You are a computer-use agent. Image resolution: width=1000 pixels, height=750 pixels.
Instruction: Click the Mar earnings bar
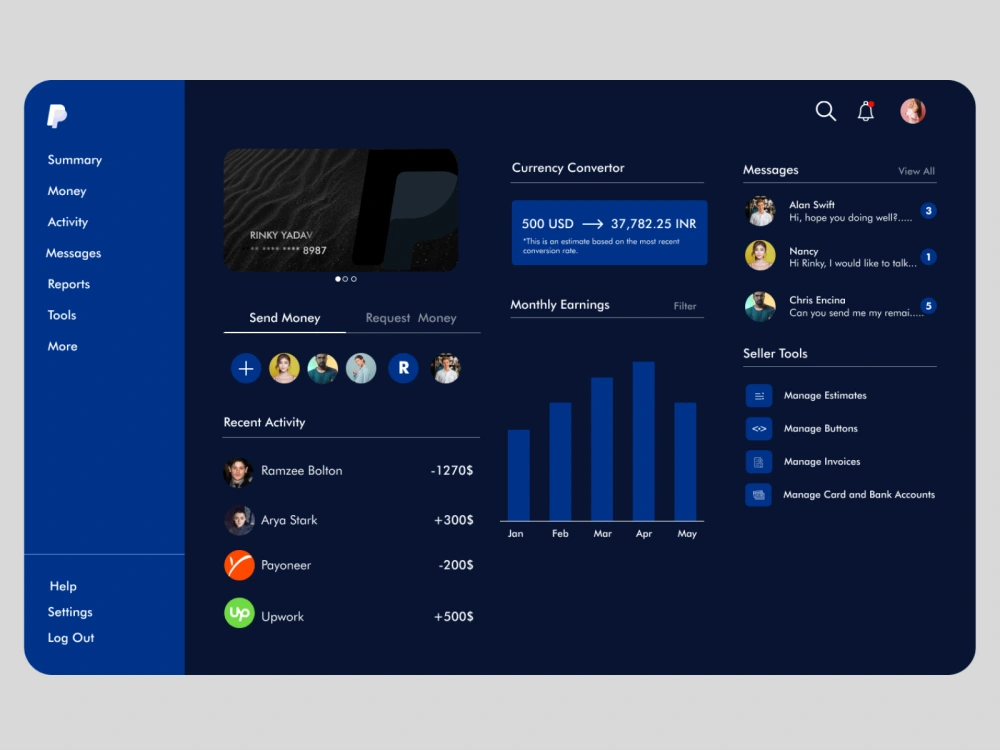(602, 449)
